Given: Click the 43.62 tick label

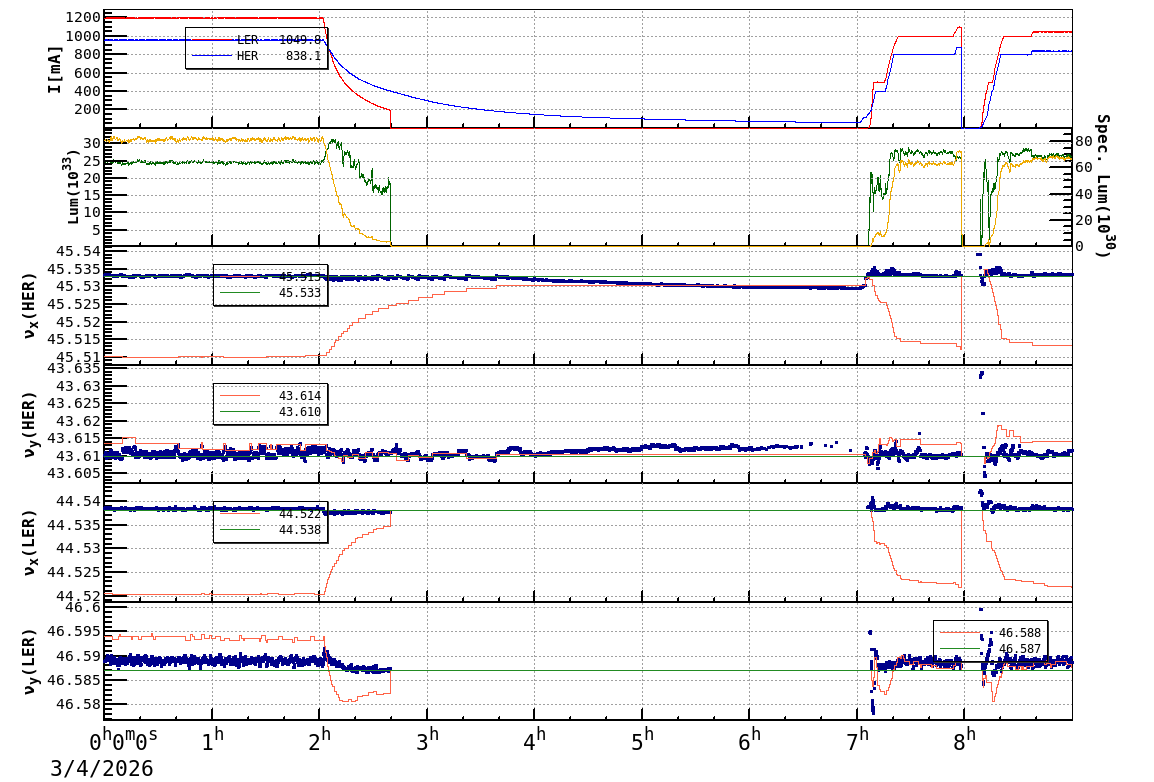Looking at the screenshot, I should (x=78, y=421).
